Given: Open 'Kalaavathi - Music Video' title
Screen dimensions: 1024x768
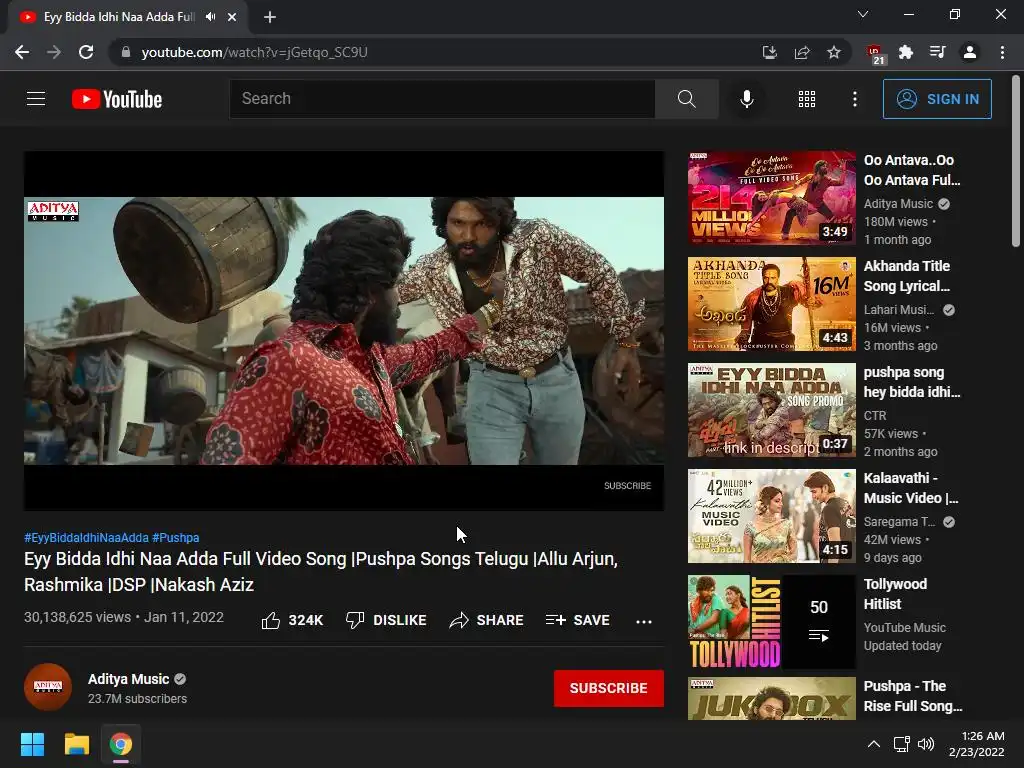Looking at the screenshot, I should click(x=911, y=488).
